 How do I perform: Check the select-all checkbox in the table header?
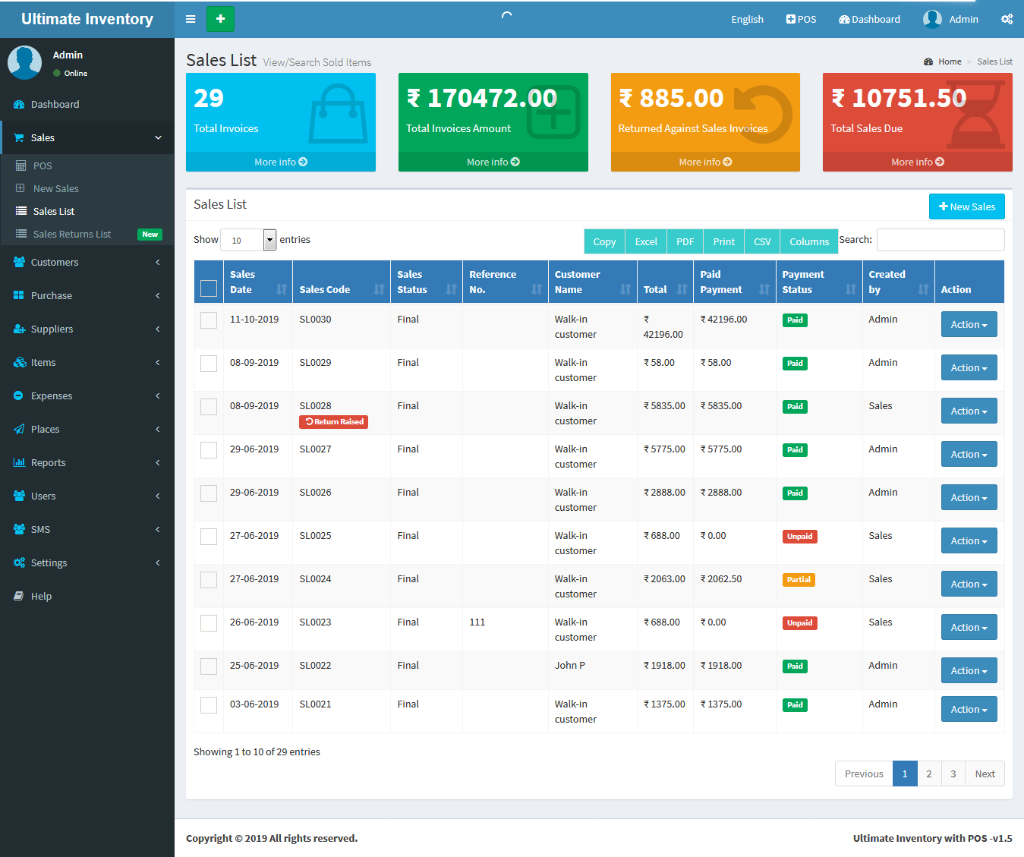point(208,288)
